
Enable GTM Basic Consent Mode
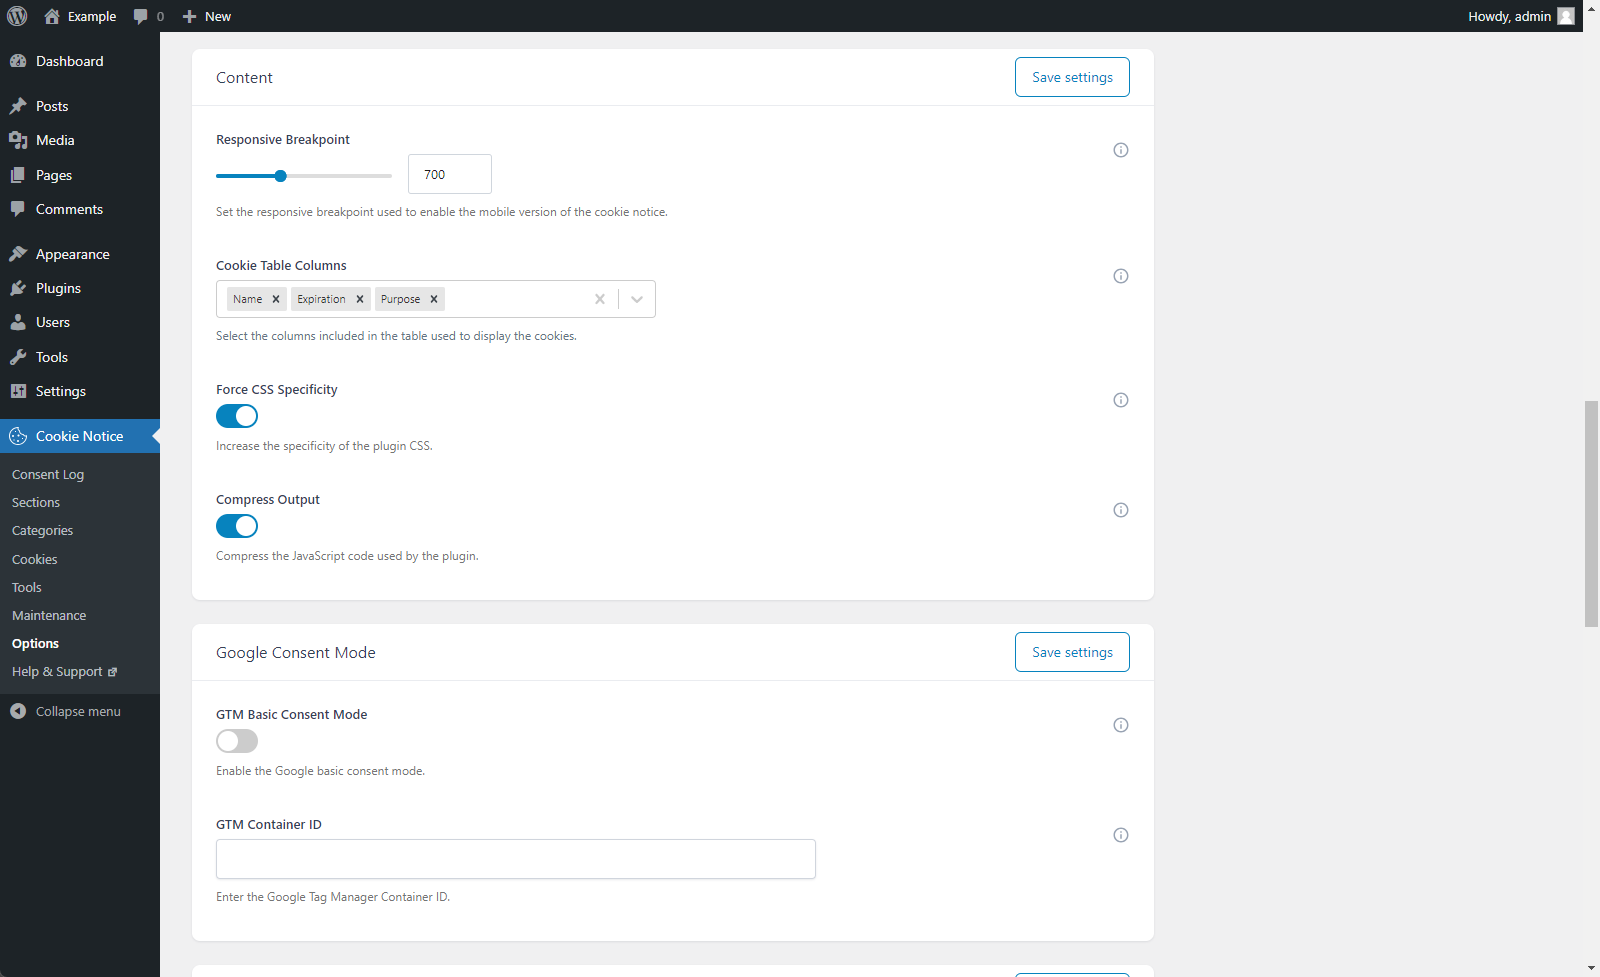237,741
